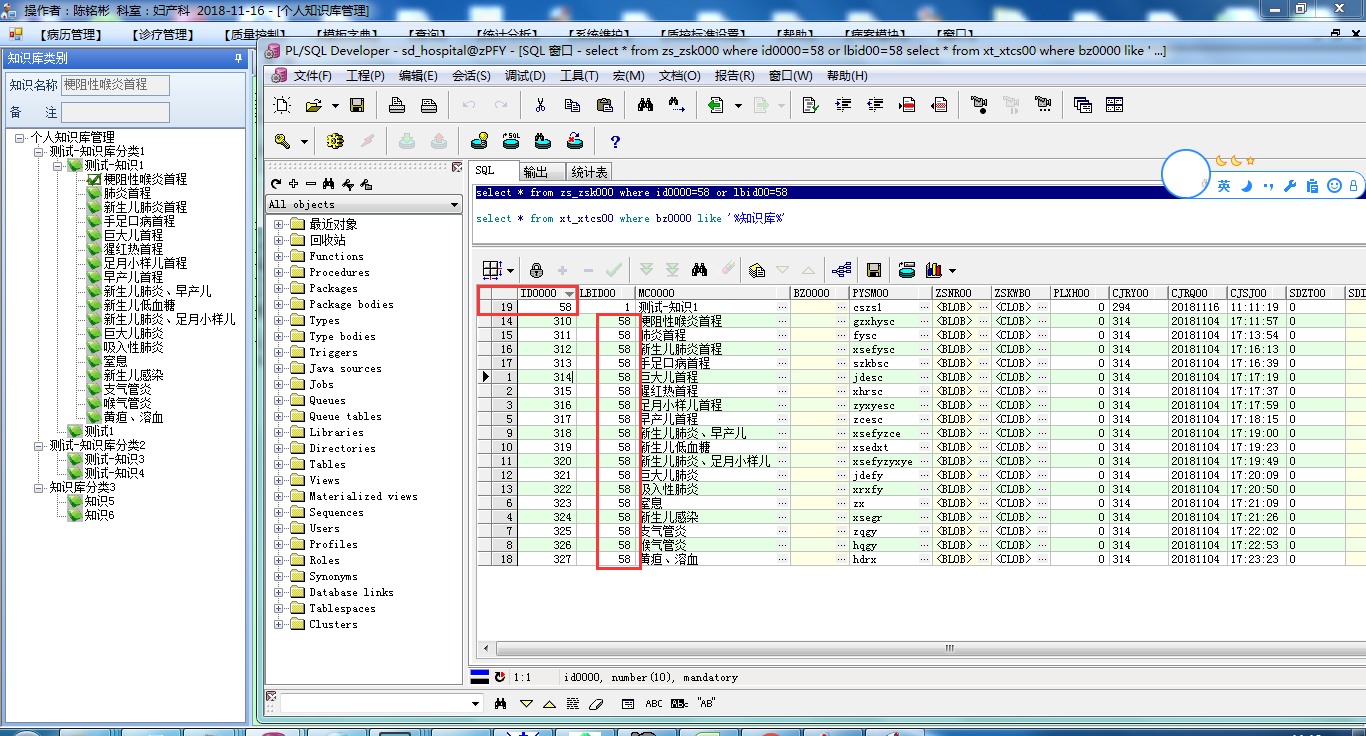The image size is (1366, 736).
Task: Click the Print icon in main toolbar
Action: click(x=397, y=105)
